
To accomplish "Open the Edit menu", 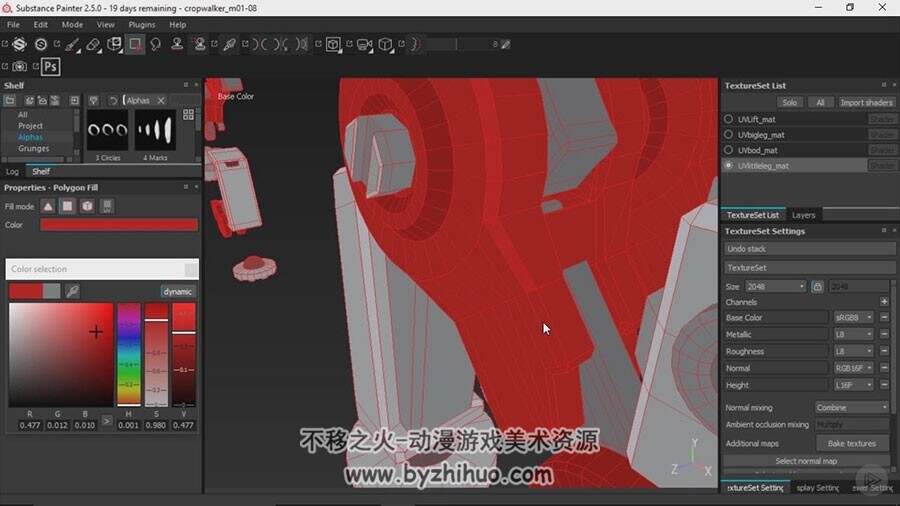I will click(40, 25).
